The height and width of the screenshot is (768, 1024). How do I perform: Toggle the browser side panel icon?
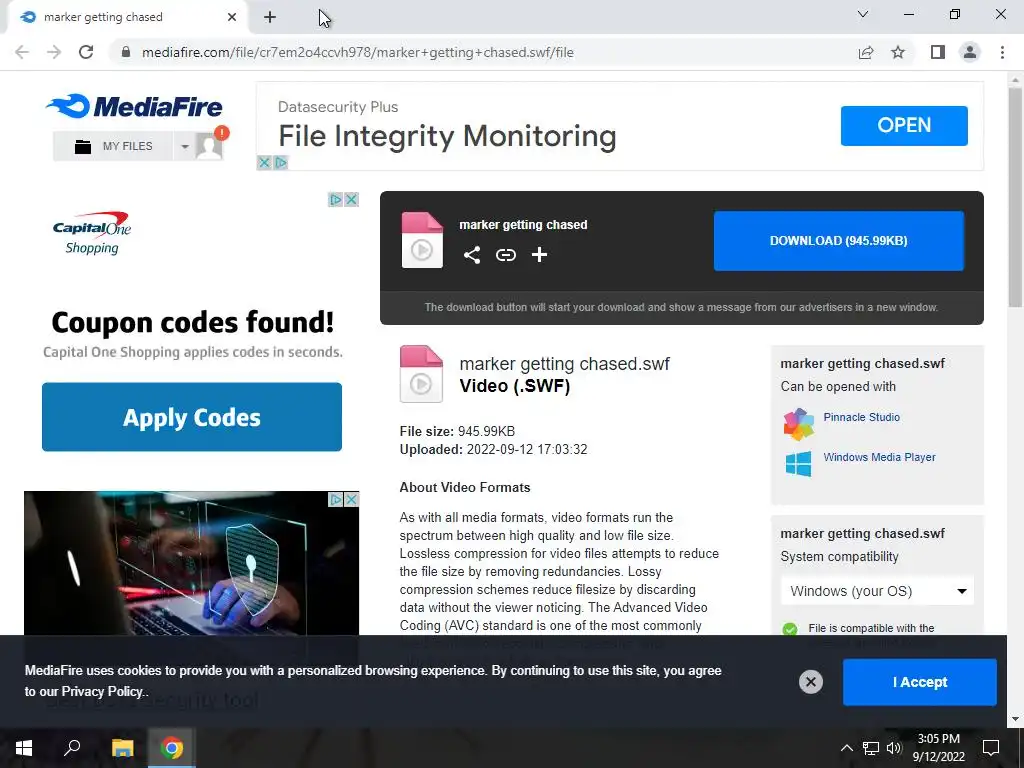[x=938, y=52]
